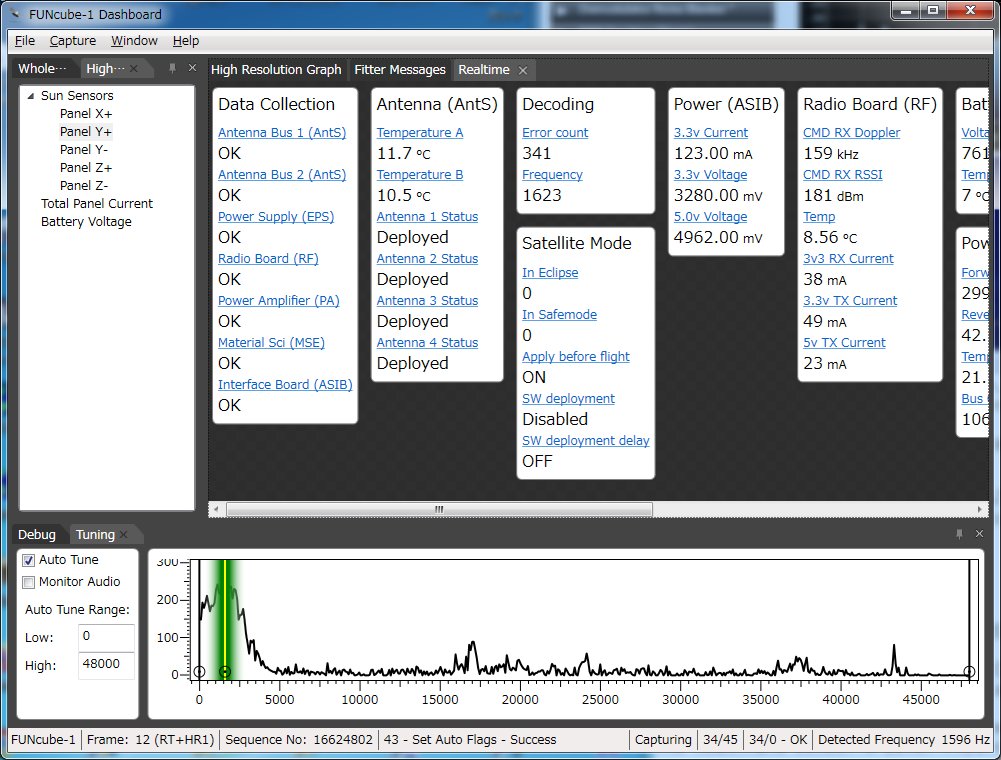
Task: Click the Error count link
Action: [555, 132]
